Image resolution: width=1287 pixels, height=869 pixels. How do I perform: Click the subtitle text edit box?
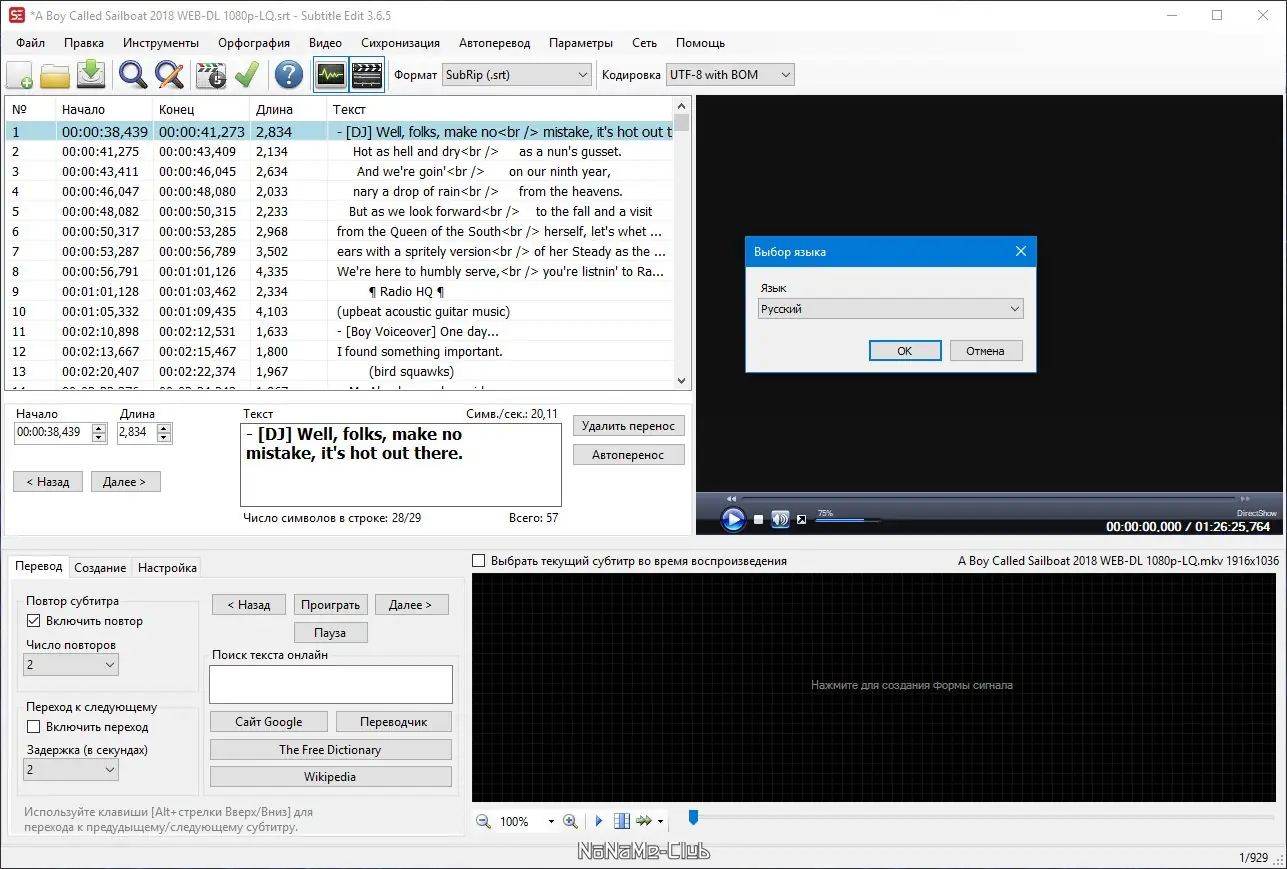[401, 465]
